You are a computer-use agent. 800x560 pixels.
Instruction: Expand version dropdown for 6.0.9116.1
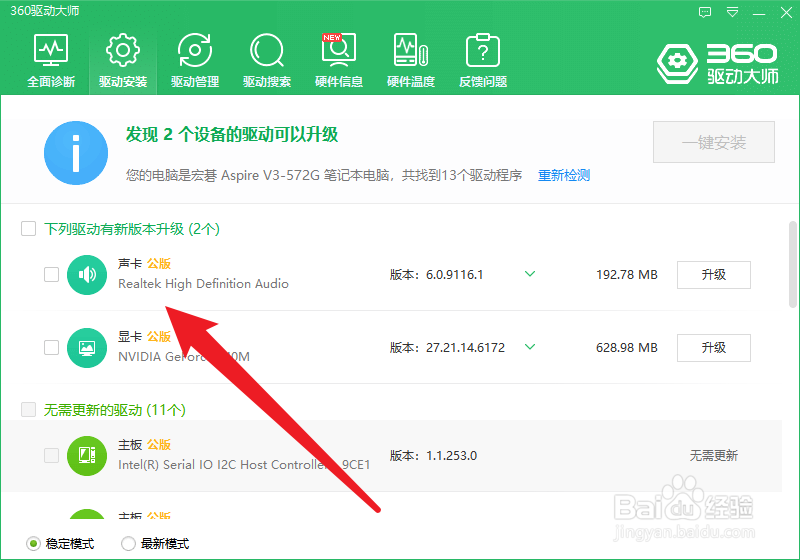(530, 274)
